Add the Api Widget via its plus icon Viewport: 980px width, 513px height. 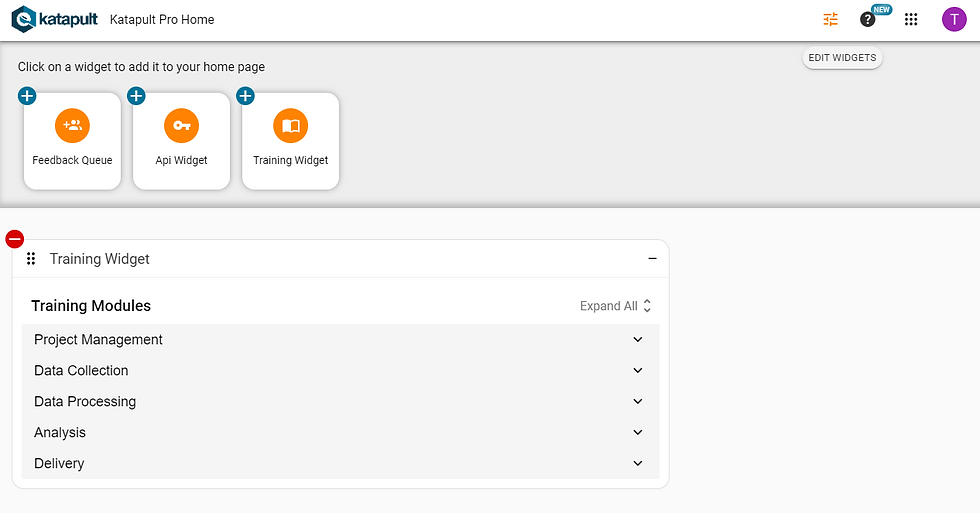[x=136, y=96]
